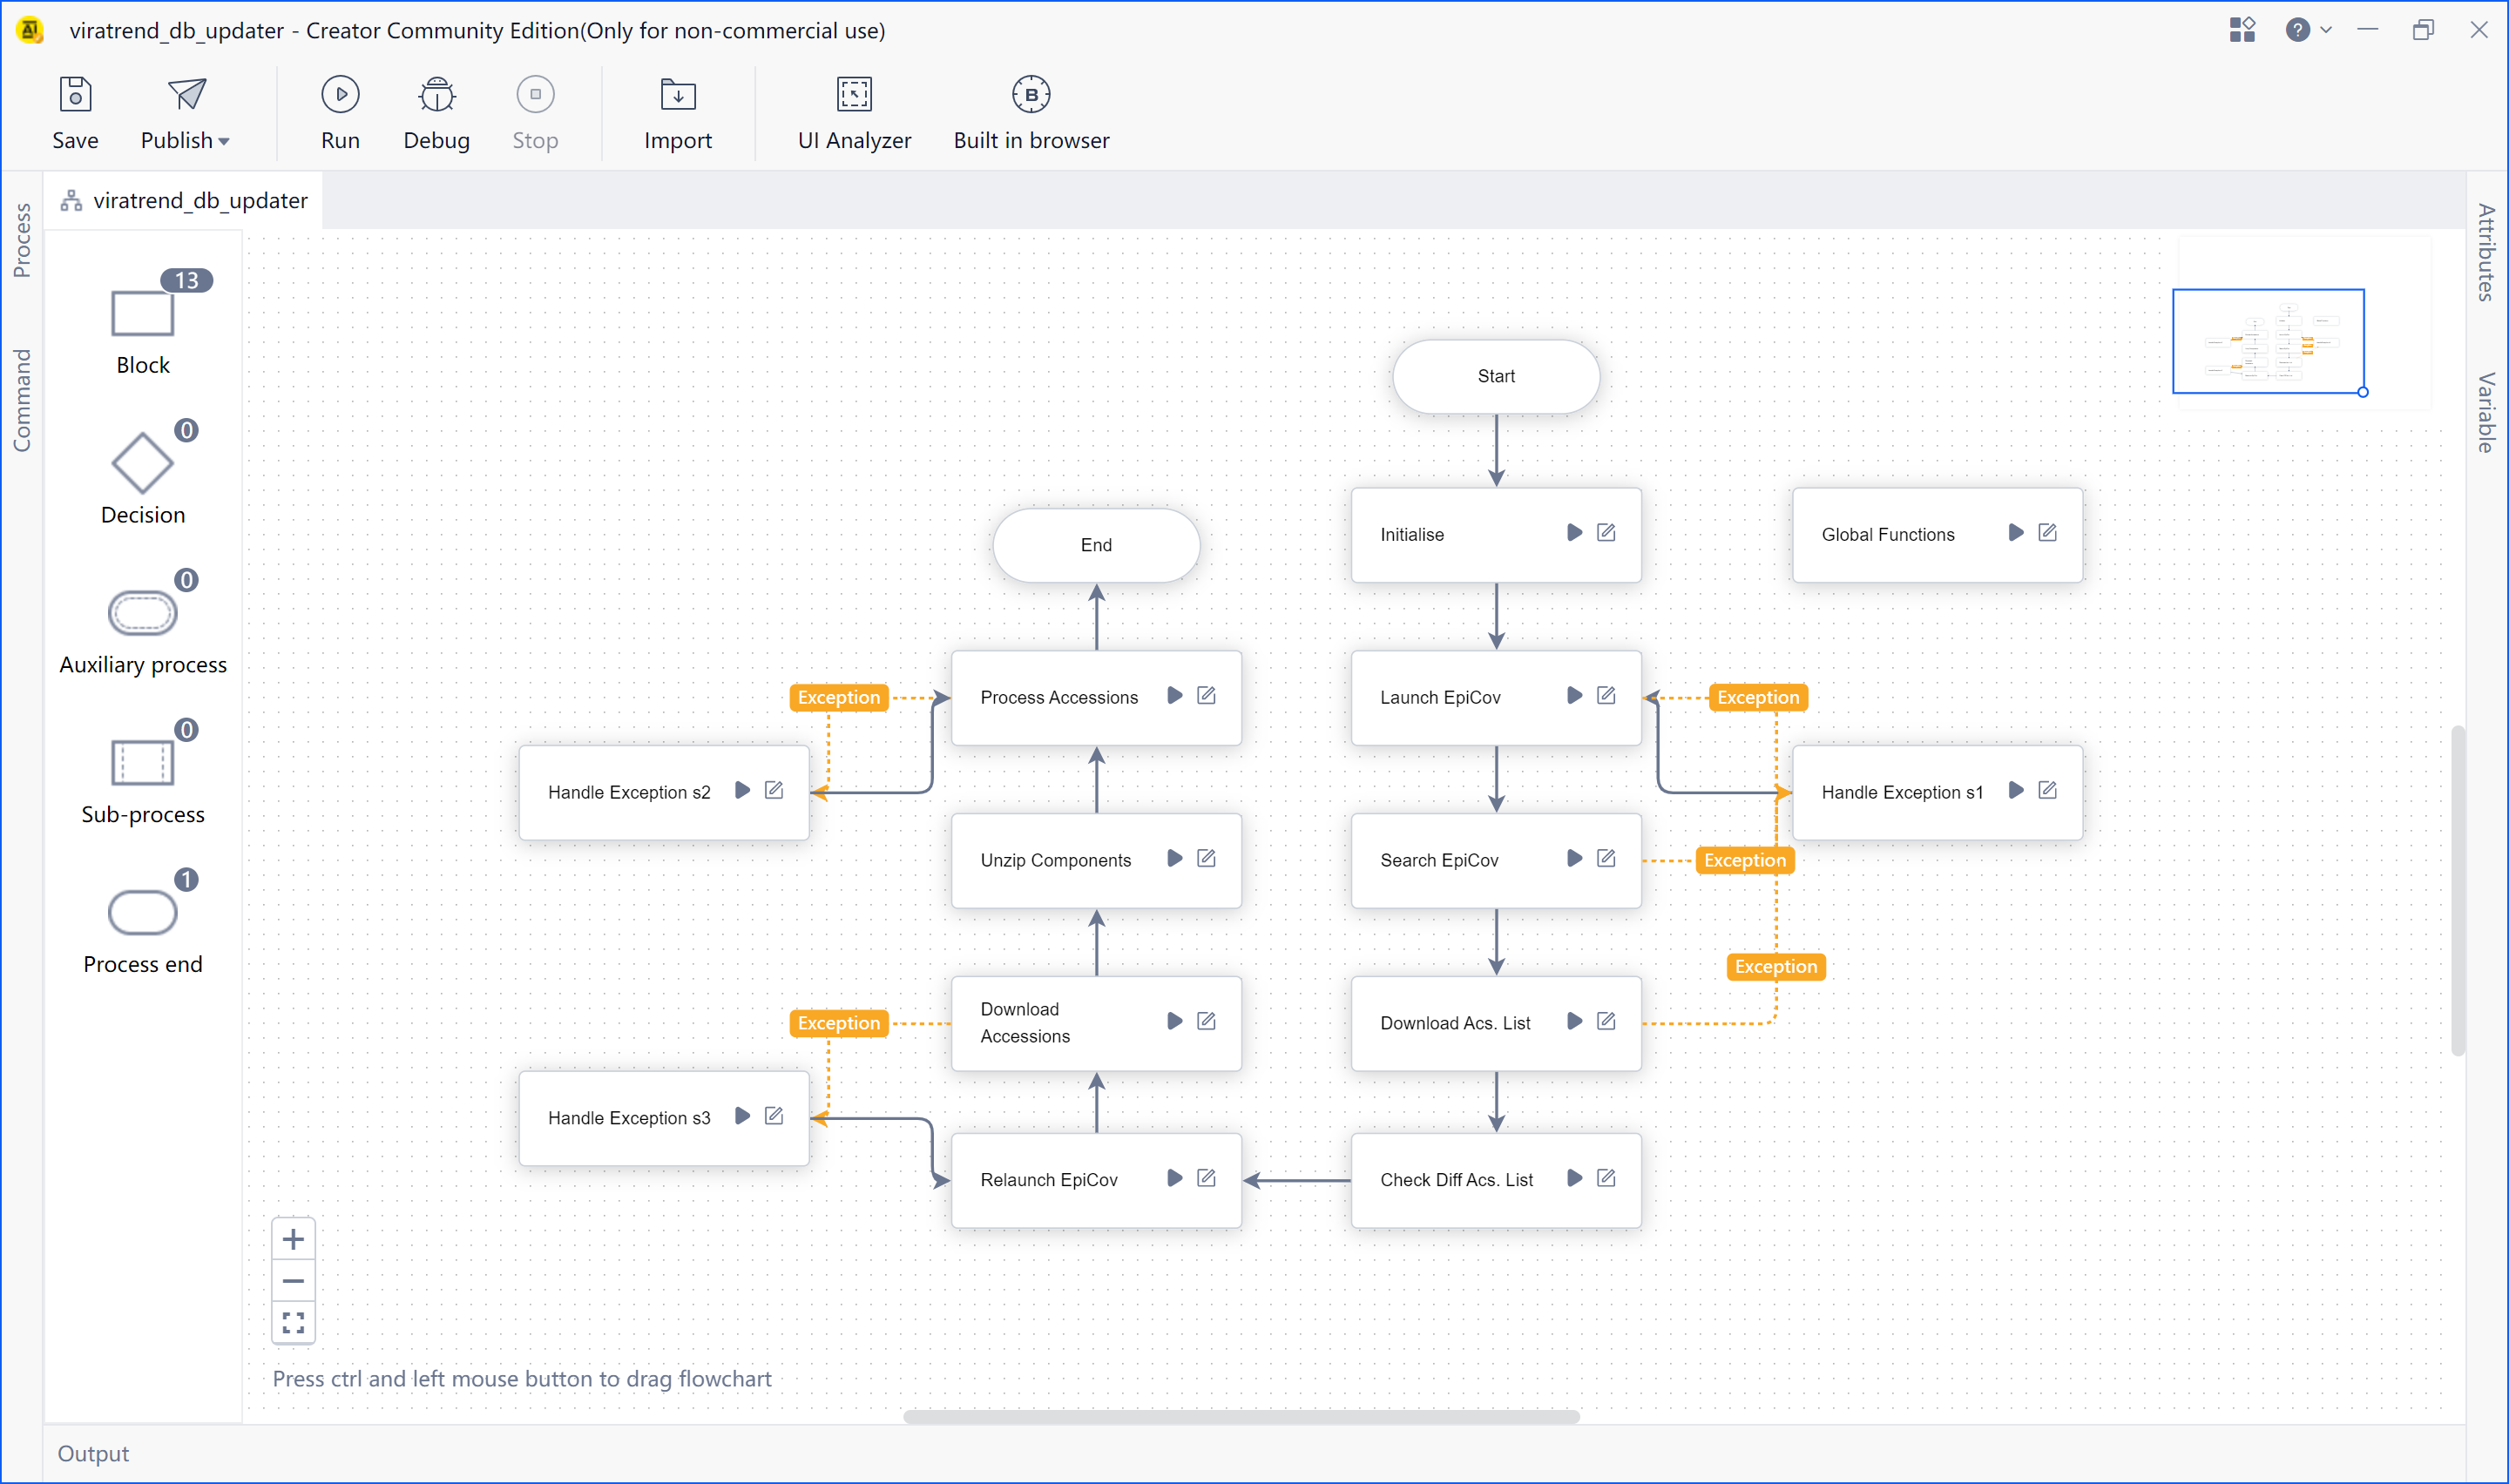Fit flowchart to screen icon
2509x1484 pixels.
[x=293, y=1322]
